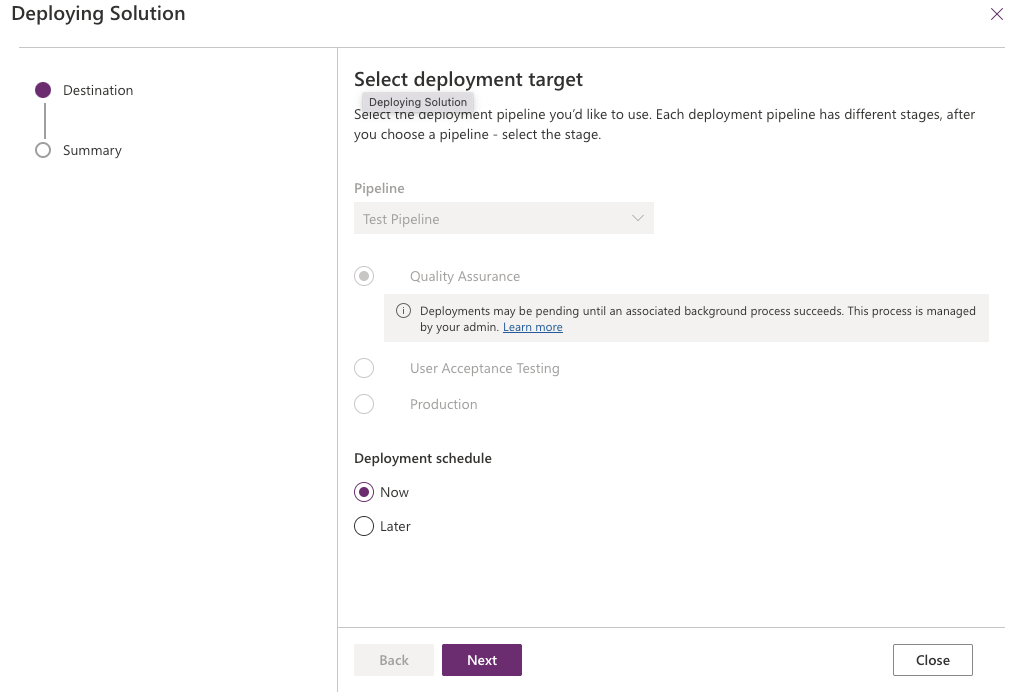Choose Later for deployment schedule
Screen dimensions: 1023x693
pos(364,526)
